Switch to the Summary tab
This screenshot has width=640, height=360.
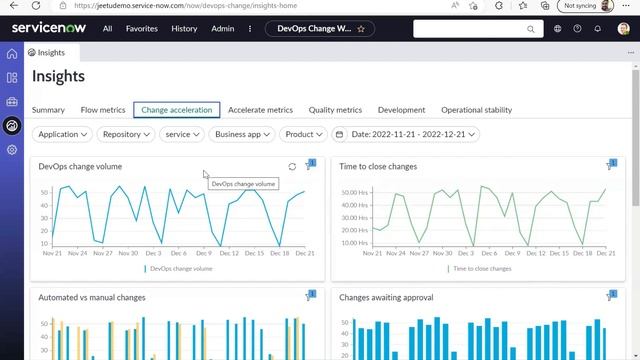[48, 110]
